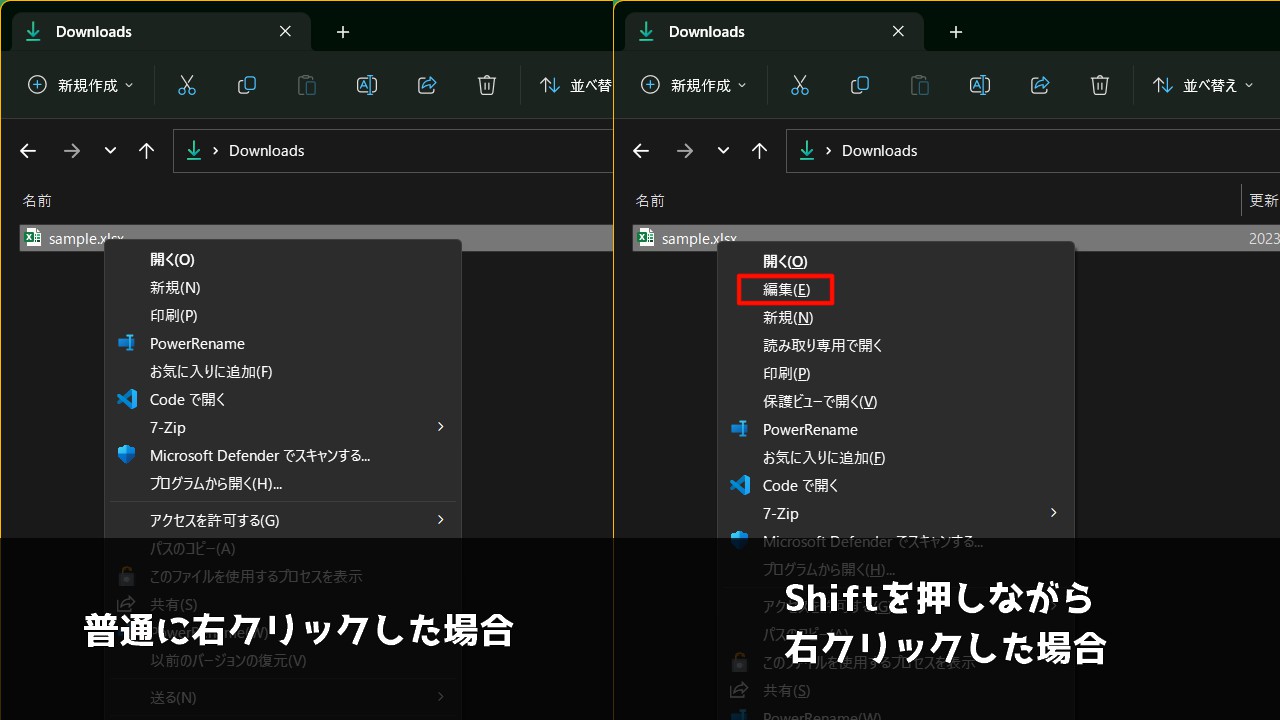Open the address bar history dropdown chevron
The image size is (1280, 720).
[x=109, y=150]
